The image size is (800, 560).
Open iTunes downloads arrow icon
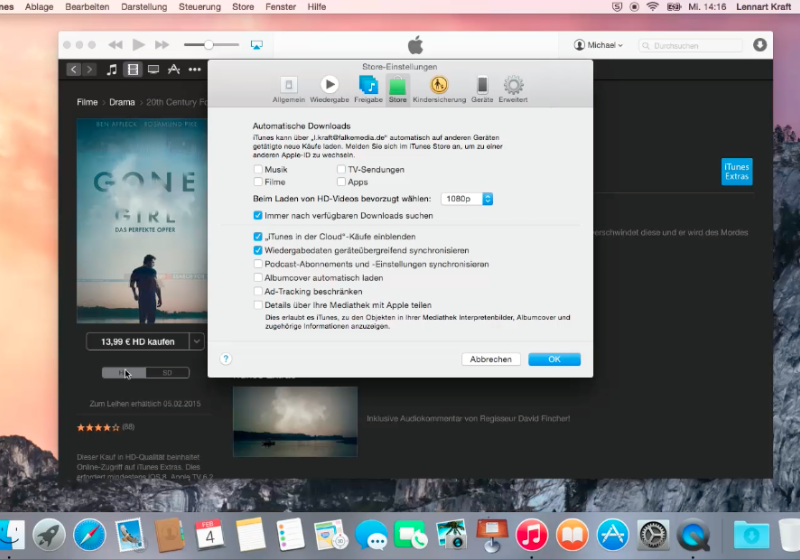pos(760,45)
